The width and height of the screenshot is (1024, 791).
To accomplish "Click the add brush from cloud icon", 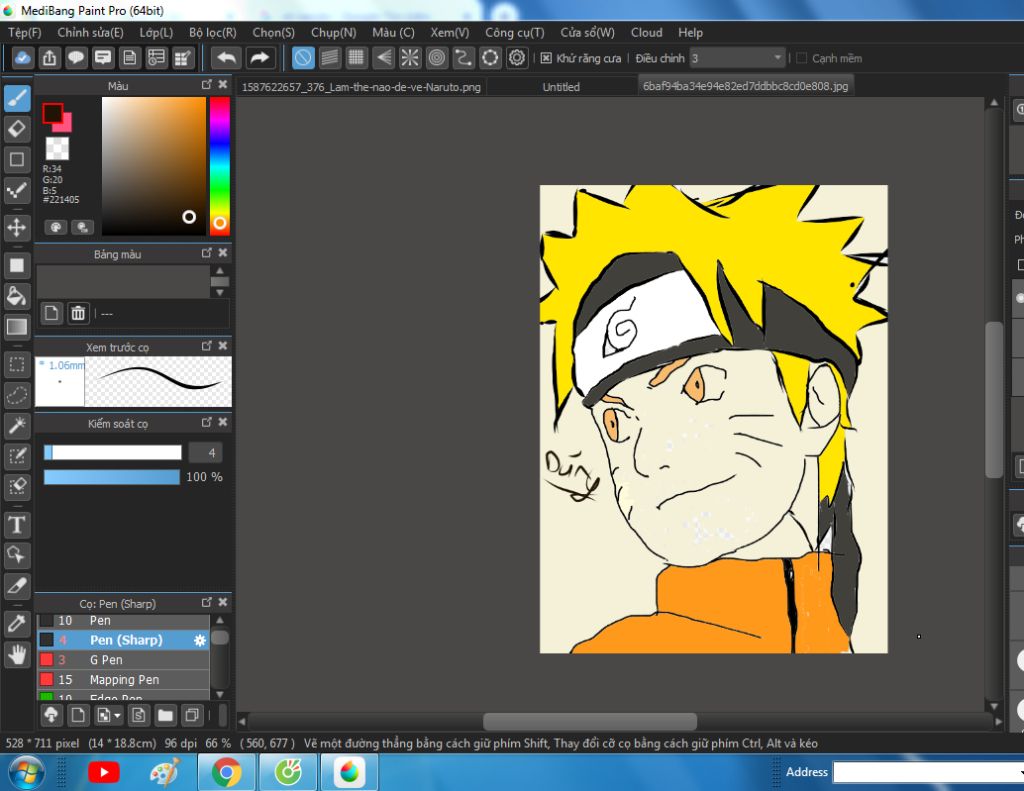I will coord(50,715).
